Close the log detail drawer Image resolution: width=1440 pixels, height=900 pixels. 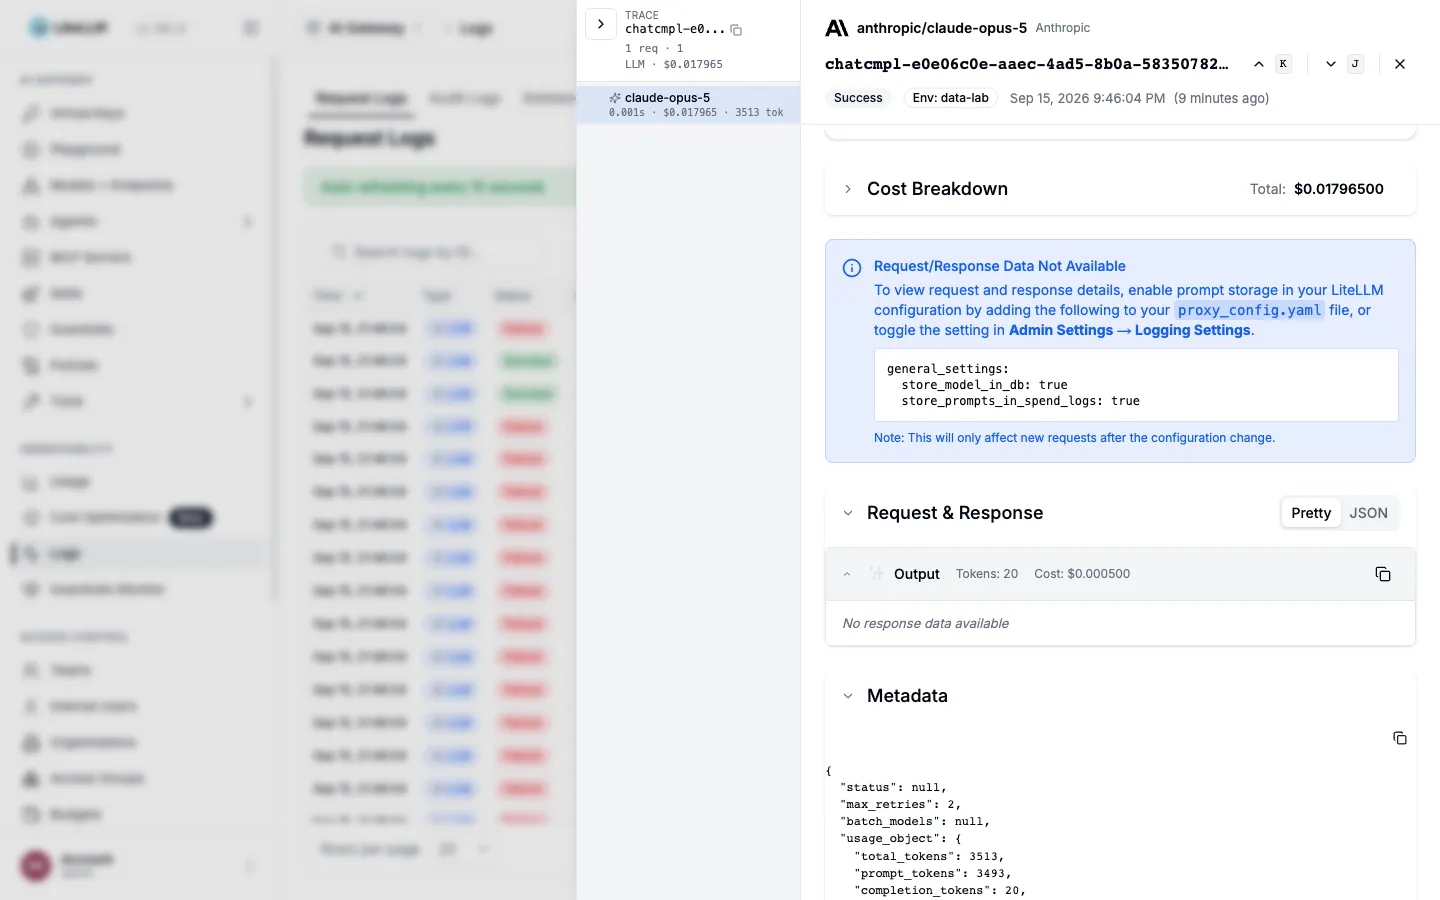(x=1400, y=64)
